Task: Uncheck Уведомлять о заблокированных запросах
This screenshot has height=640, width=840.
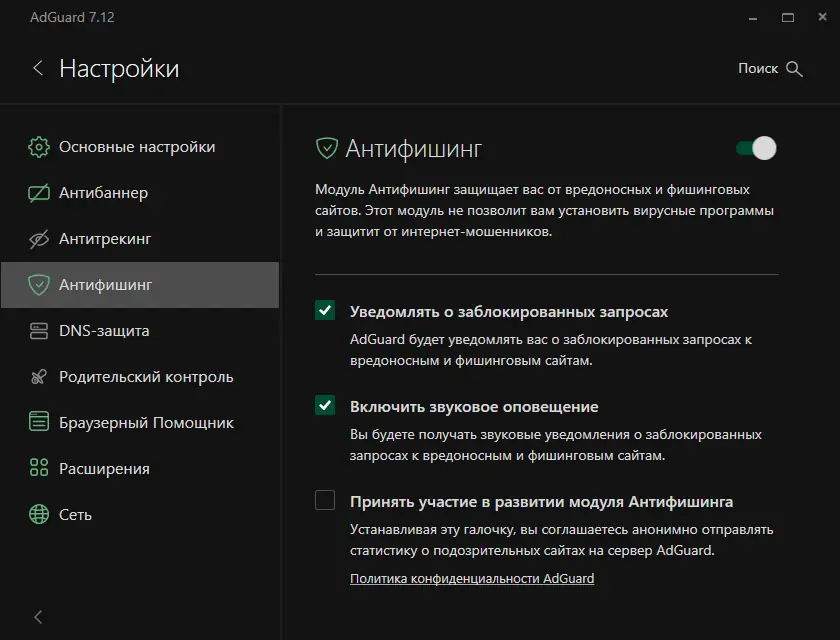Action: point(325,310)
